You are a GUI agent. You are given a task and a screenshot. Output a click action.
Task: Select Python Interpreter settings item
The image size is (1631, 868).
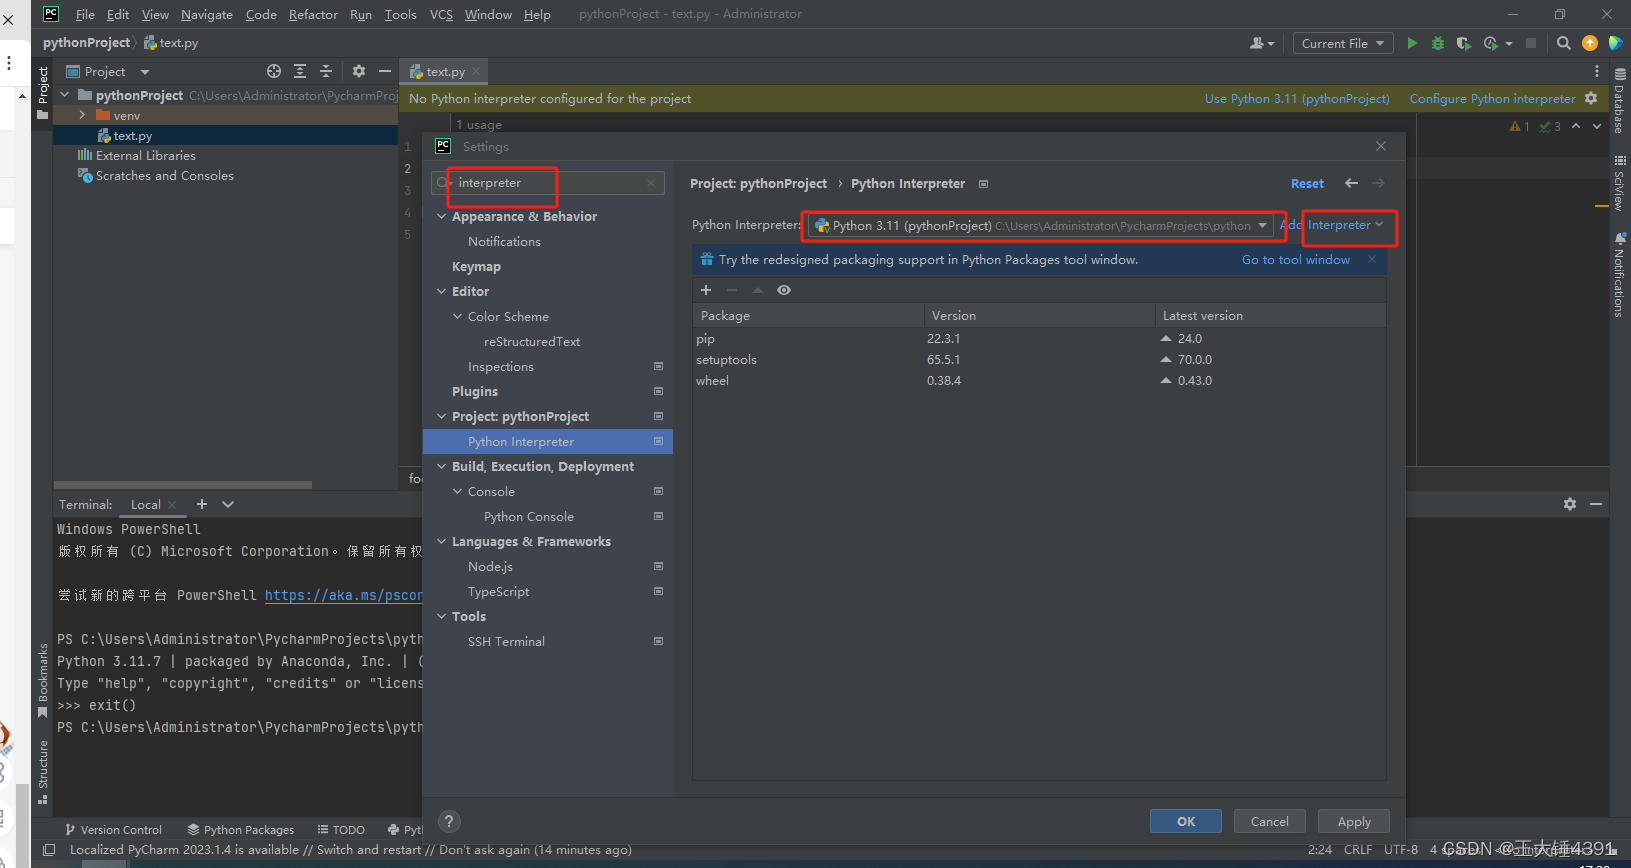tap(548, 441)
